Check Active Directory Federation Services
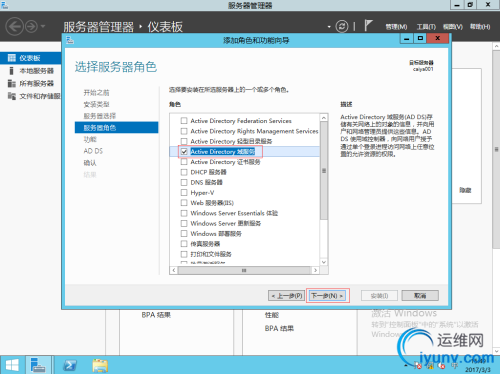The image size is (500, 374). click(184, 121)
